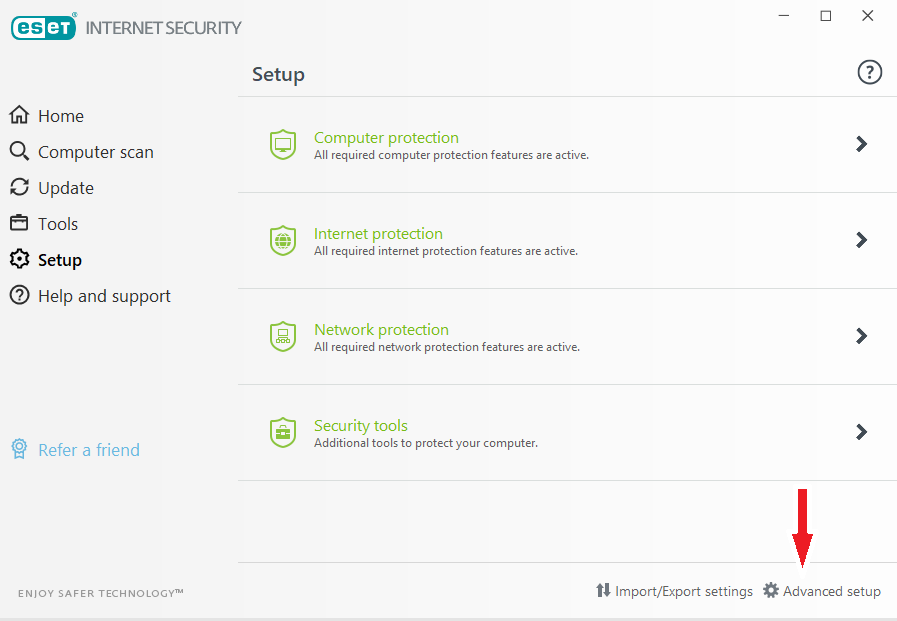Click the Advanced setup link
897x621 pixels.
pyautogui.click(x=831, y=591)
